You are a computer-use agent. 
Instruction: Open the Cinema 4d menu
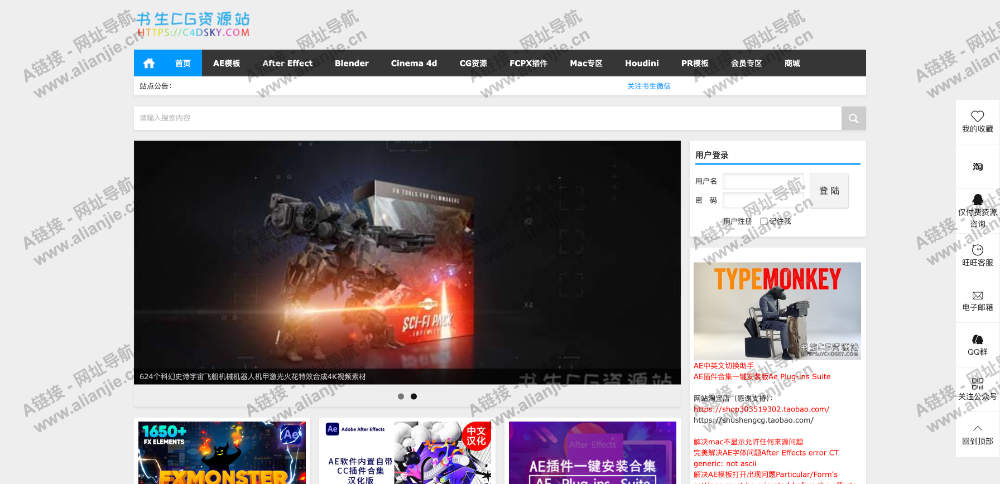click(x=414, y=63)
